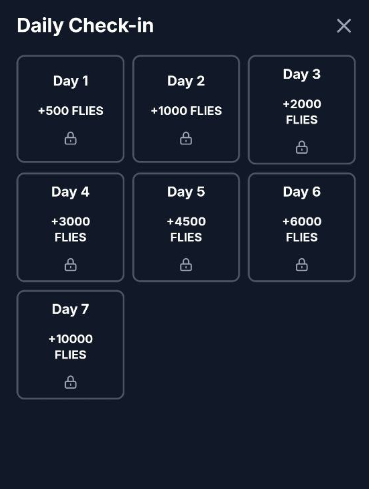This screenshot has width=369, height=489.
Task: Click the lock icon on Day 2
Action: point(186,138)
